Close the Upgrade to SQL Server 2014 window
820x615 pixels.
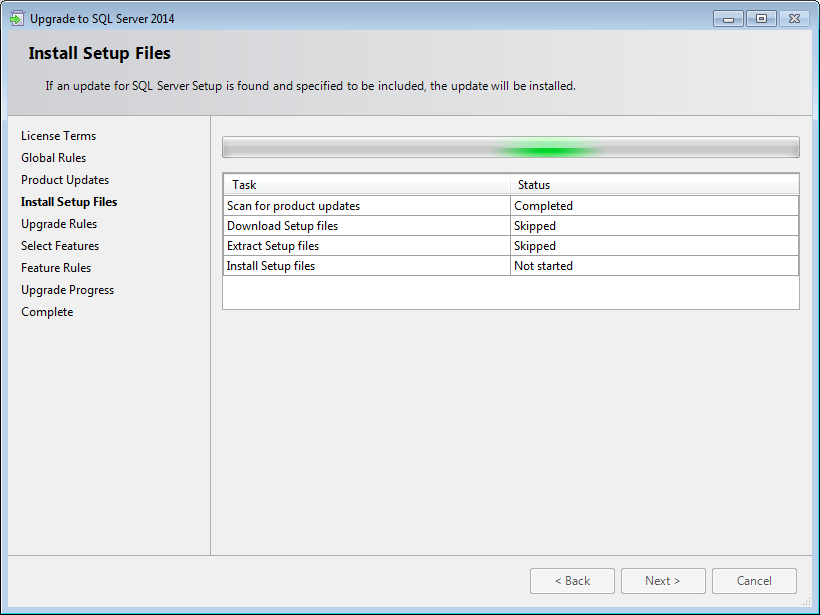(794, 19)
